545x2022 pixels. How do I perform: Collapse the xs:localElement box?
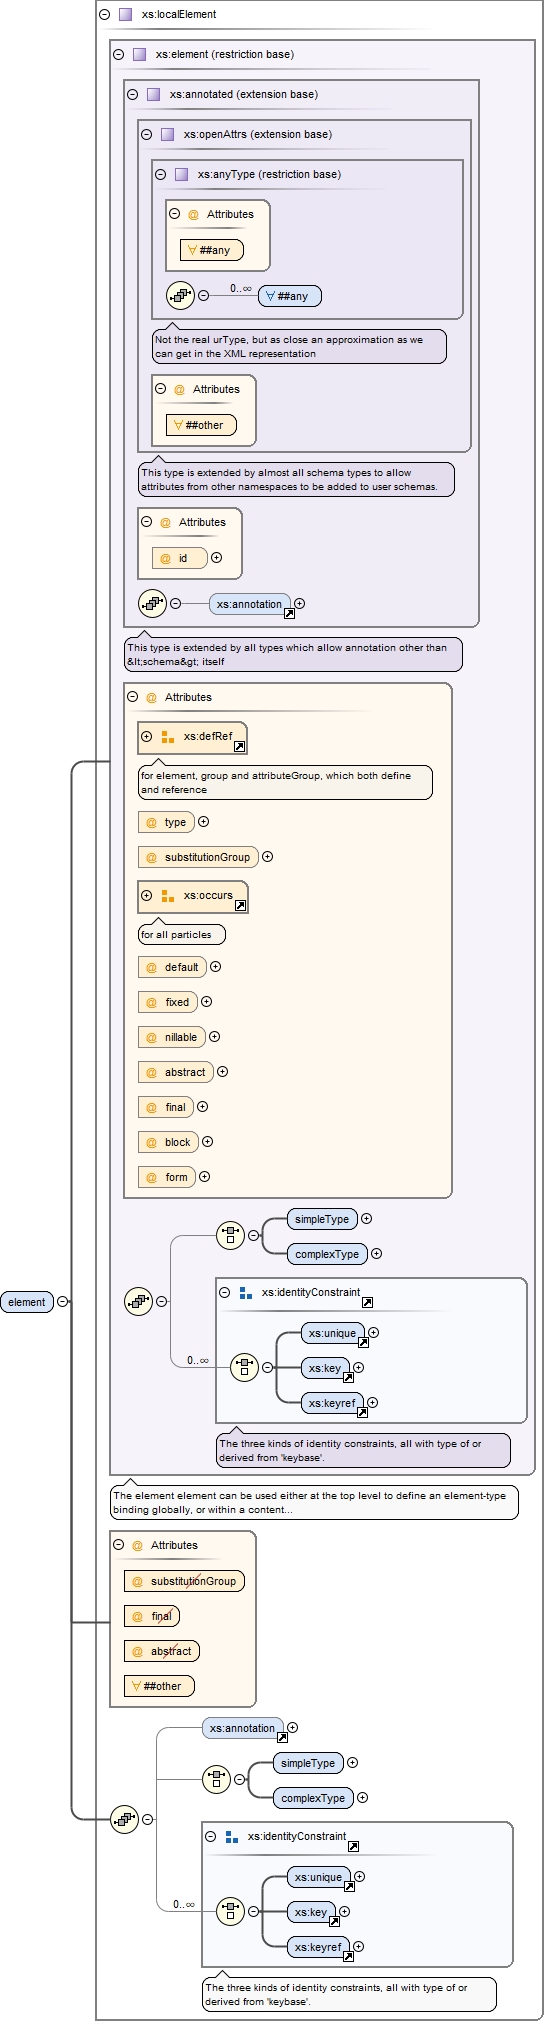105,14
